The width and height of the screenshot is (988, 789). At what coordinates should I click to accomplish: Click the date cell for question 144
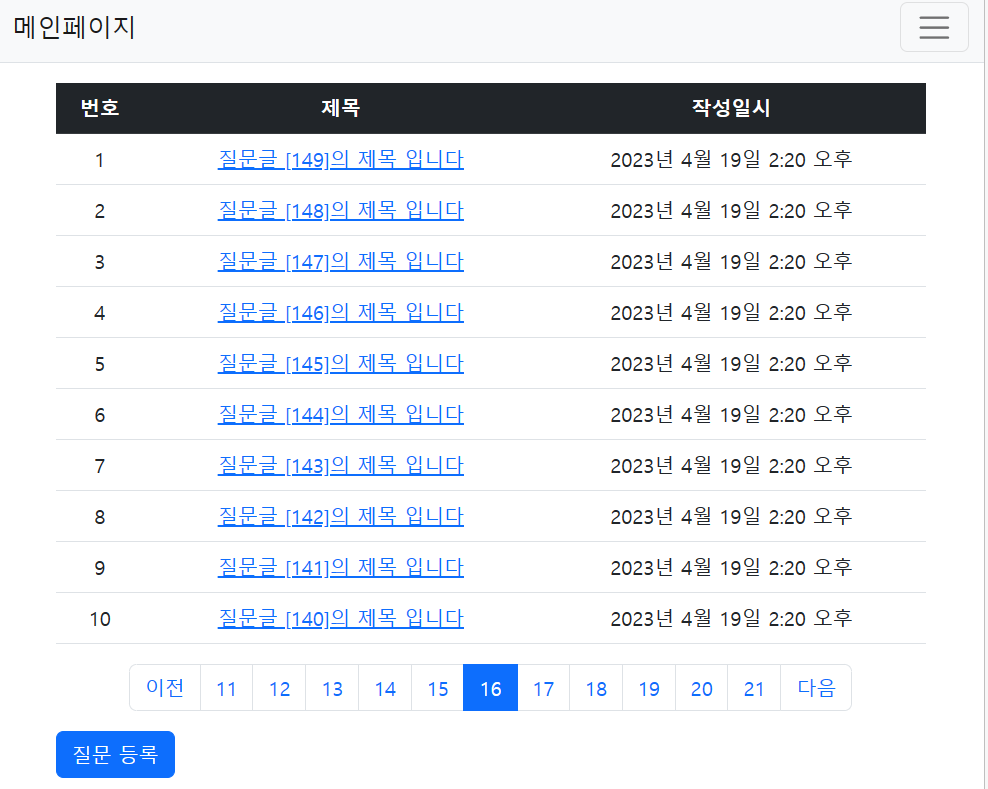pos(731,415)
